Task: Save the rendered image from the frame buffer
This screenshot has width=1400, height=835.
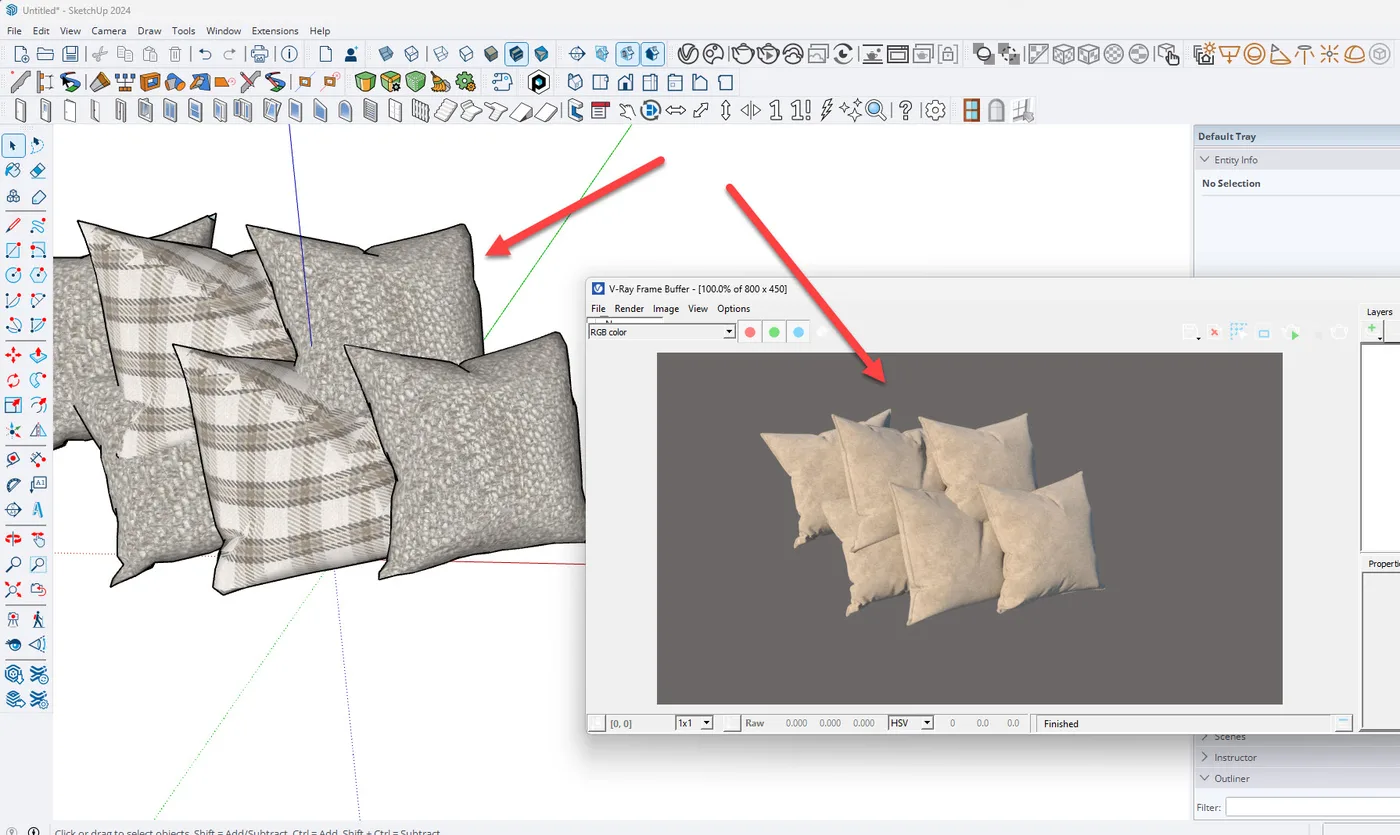Action: tap(1190, 331)
